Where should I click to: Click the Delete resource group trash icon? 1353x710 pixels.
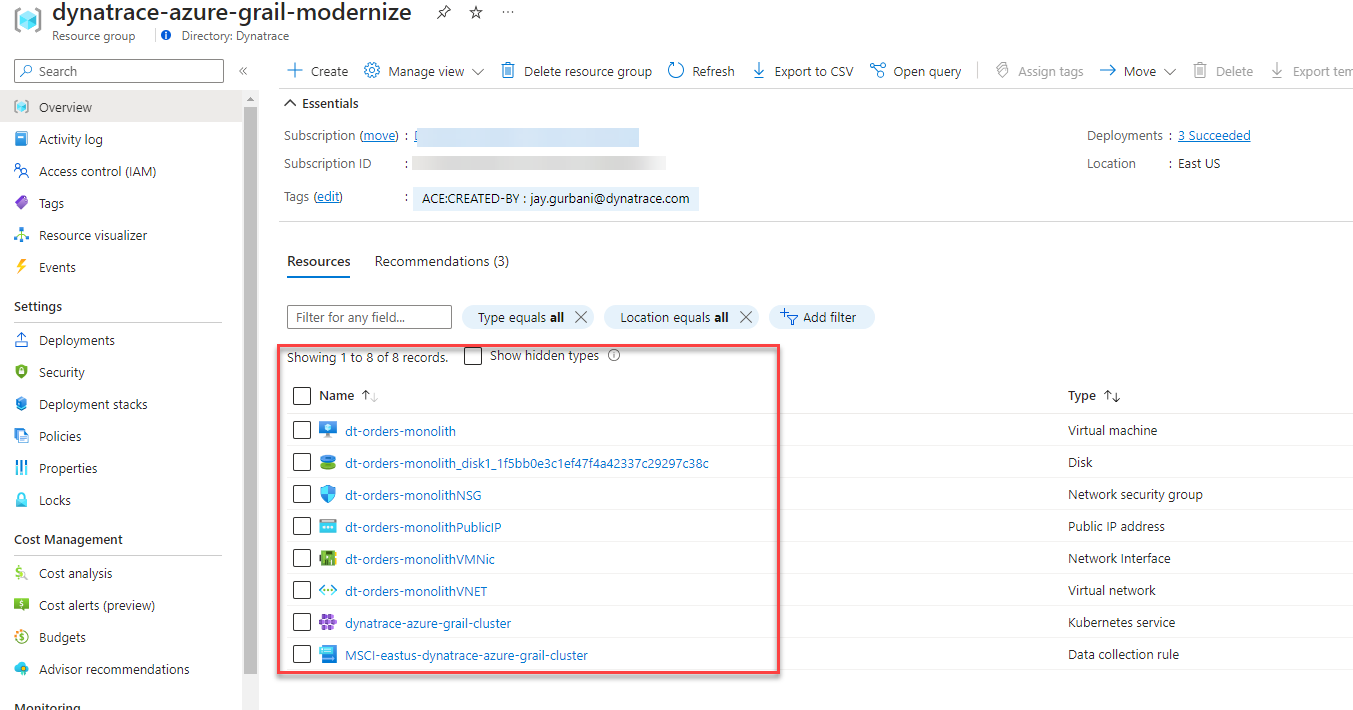508,71
